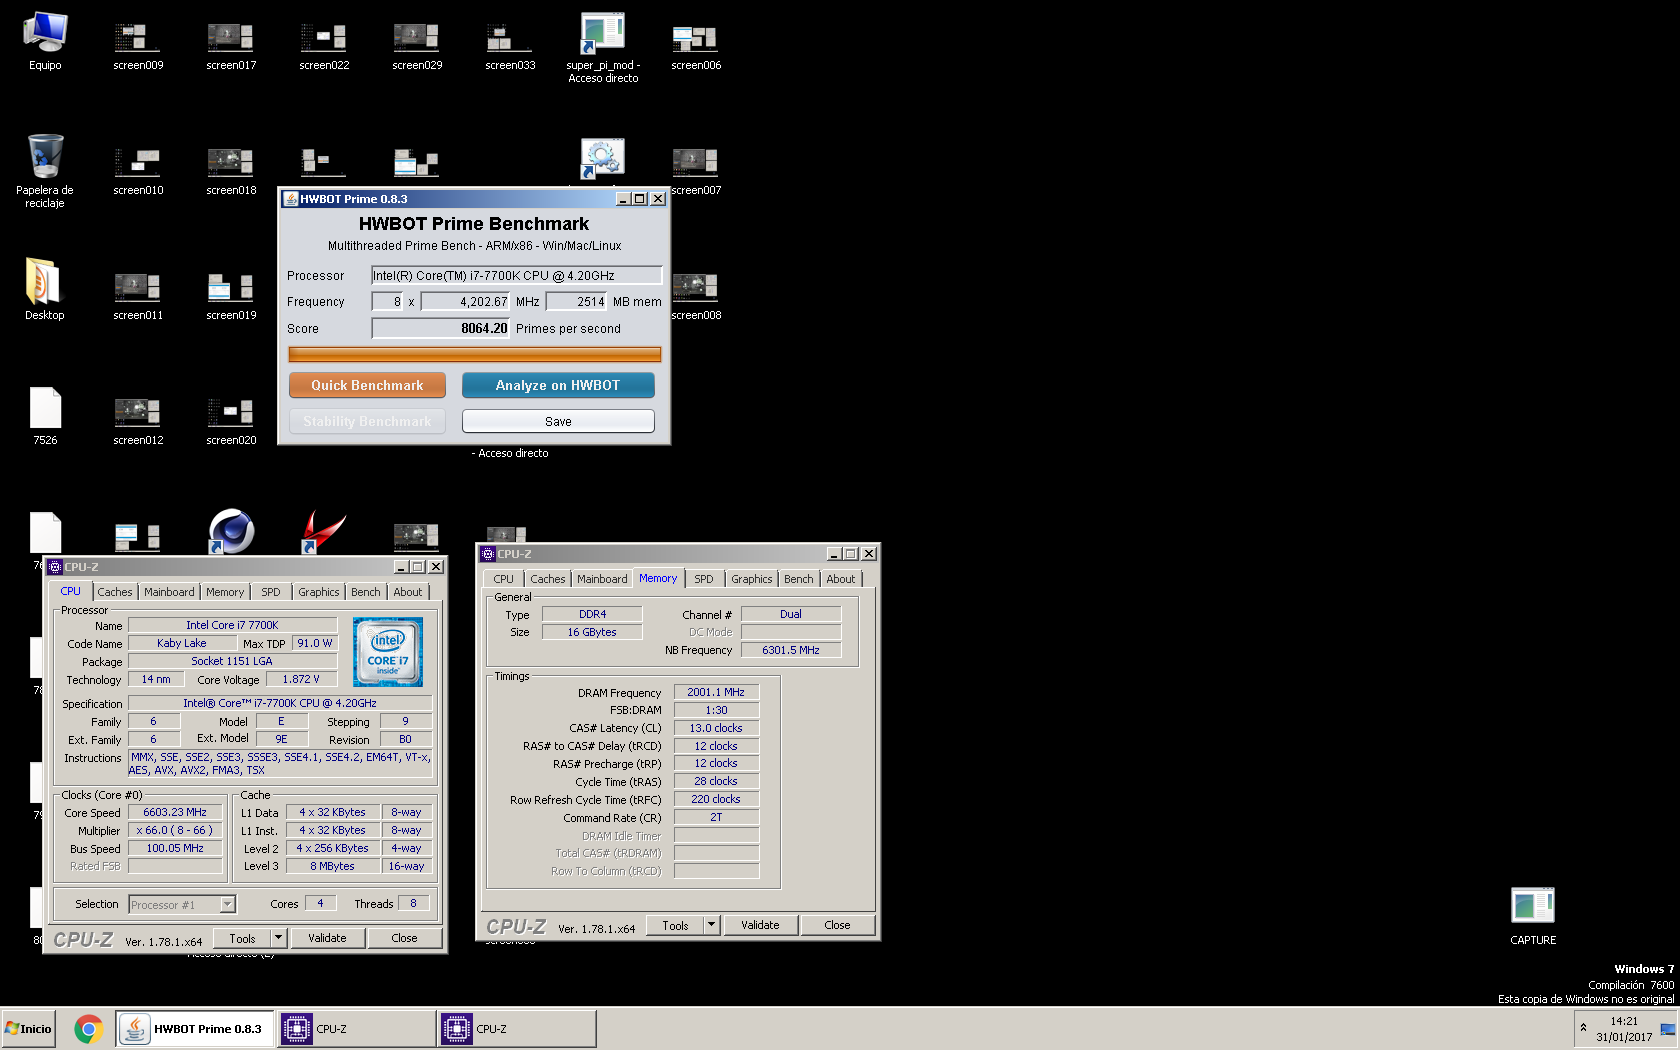Open Mainboard tab in right CPU-Z
1680x1050 pixels.
coord(602,579)
